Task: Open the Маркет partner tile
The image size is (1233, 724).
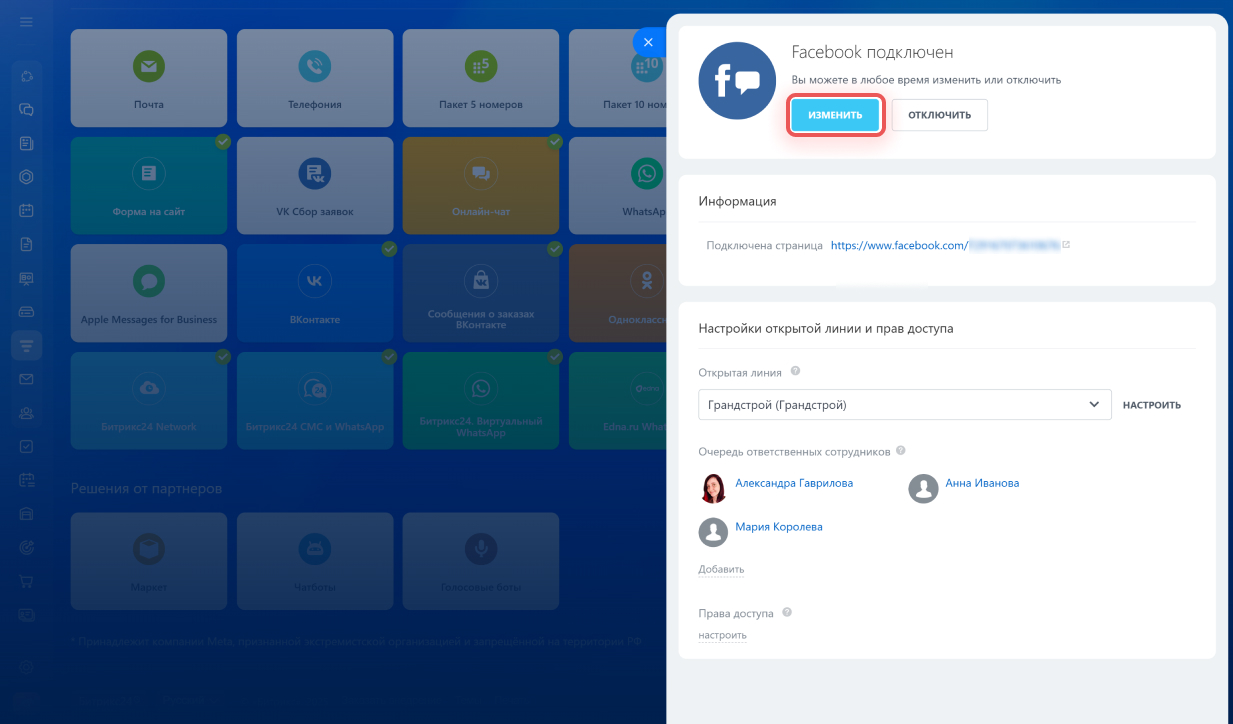Action: click(149, 561)
